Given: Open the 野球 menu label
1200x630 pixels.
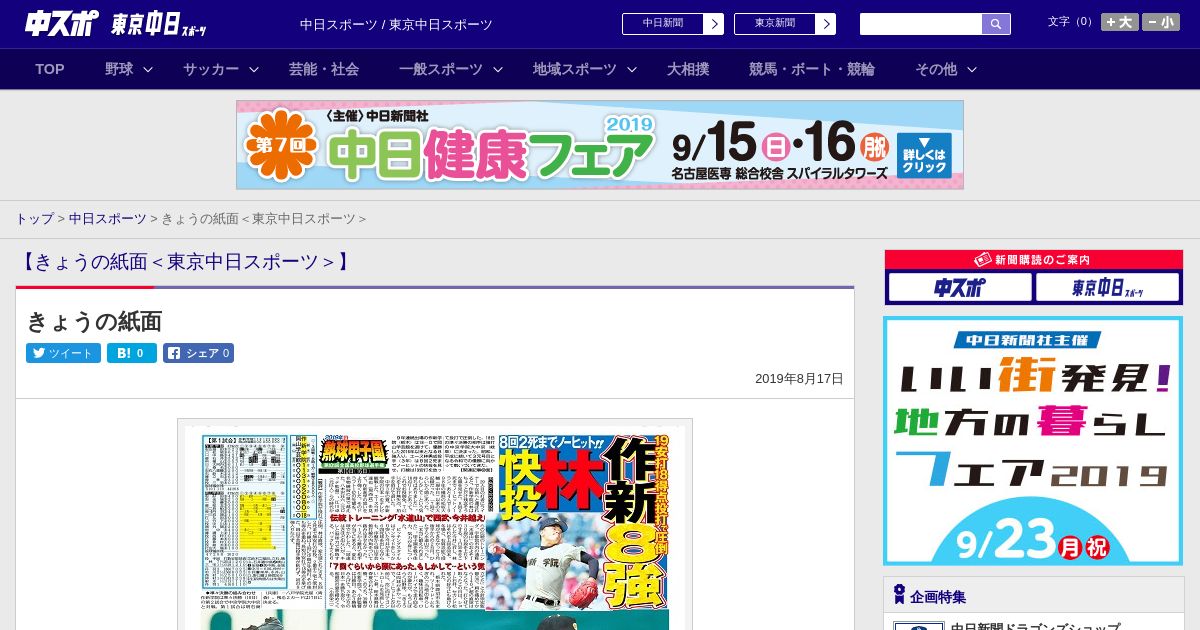Looking at the screenshot, I should point(119,69).
